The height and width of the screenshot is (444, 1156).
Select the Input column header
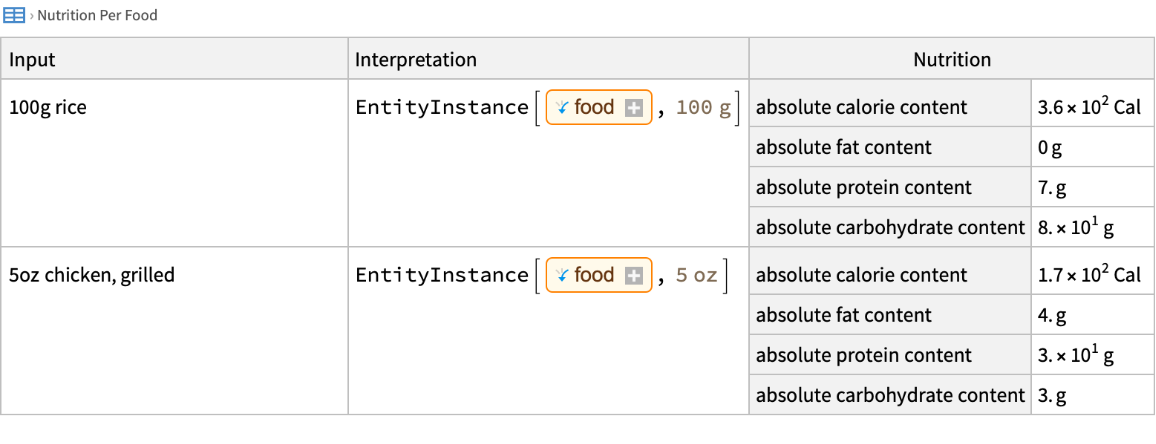pos(32,60)
